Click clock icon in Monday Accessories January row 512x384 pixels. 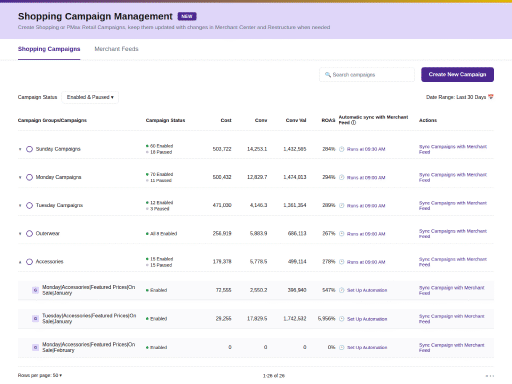(342, 290)
